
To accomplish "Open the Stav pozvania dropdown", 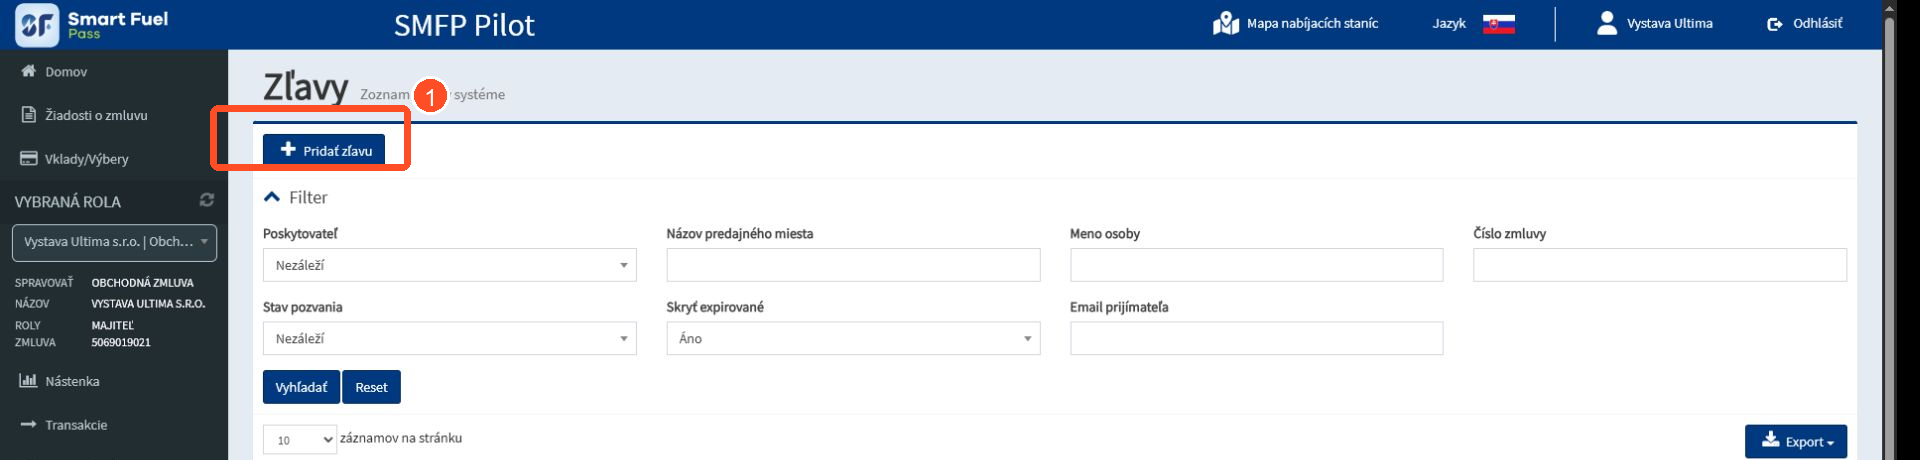I will [x=449, y=338].
